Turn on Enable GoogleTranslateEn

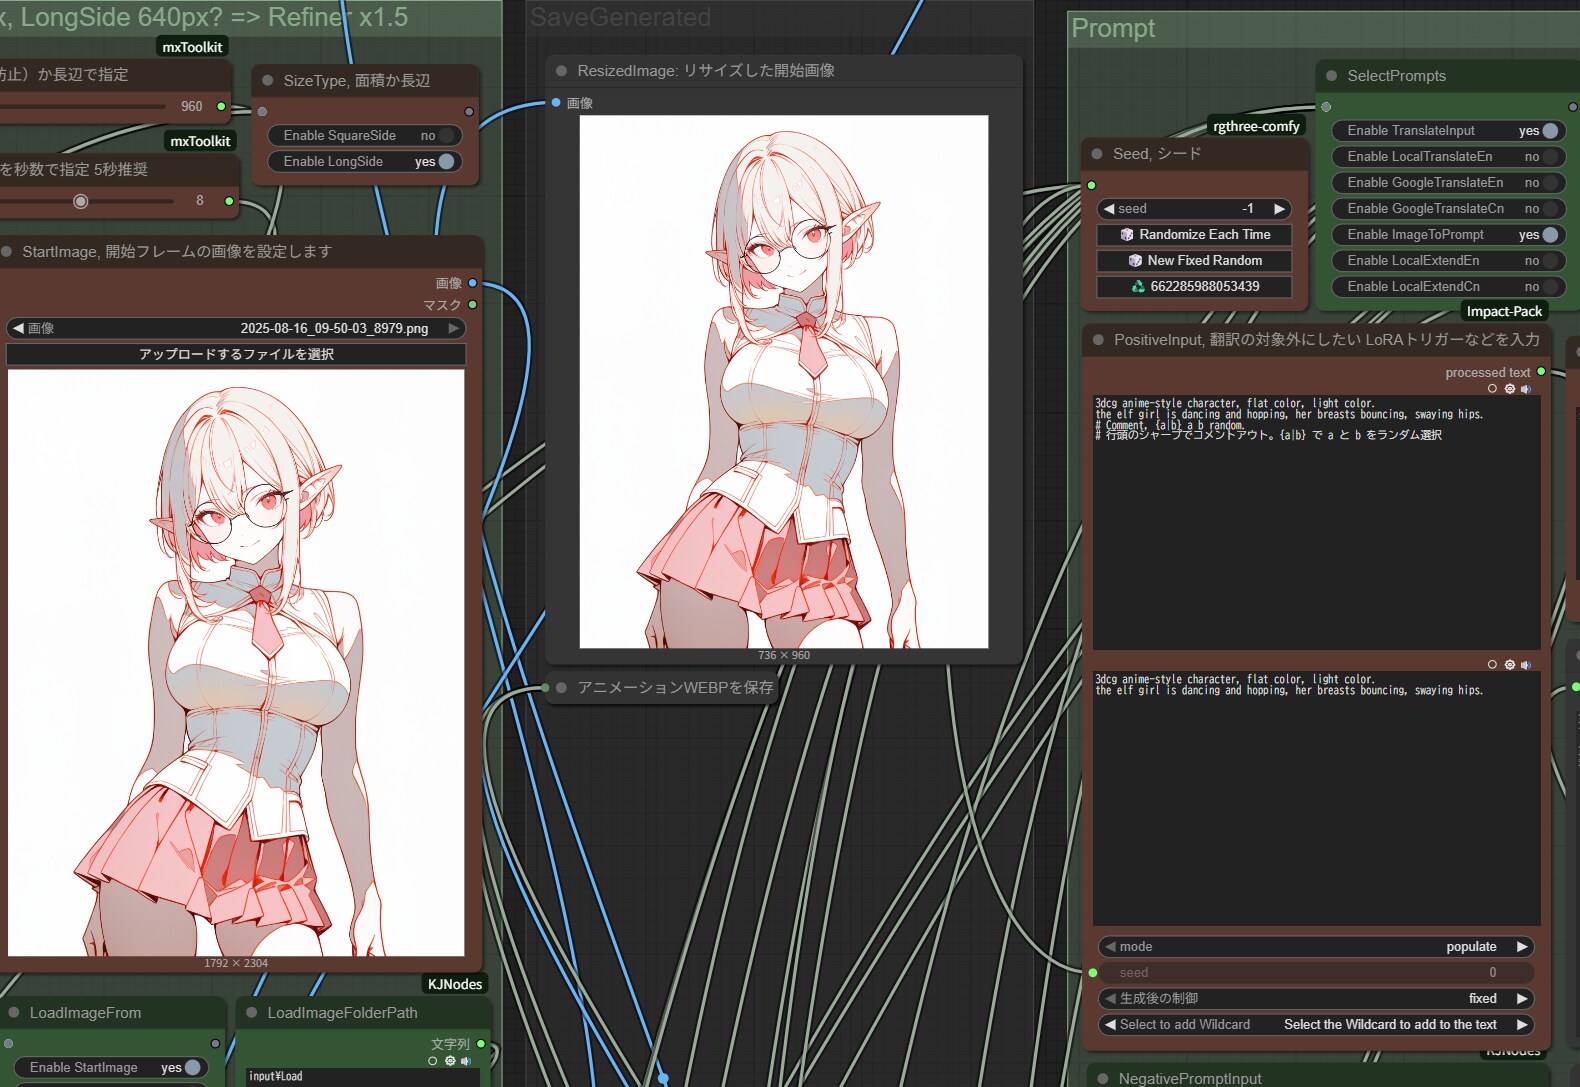pyautogui.click(x=1549, y=183)
